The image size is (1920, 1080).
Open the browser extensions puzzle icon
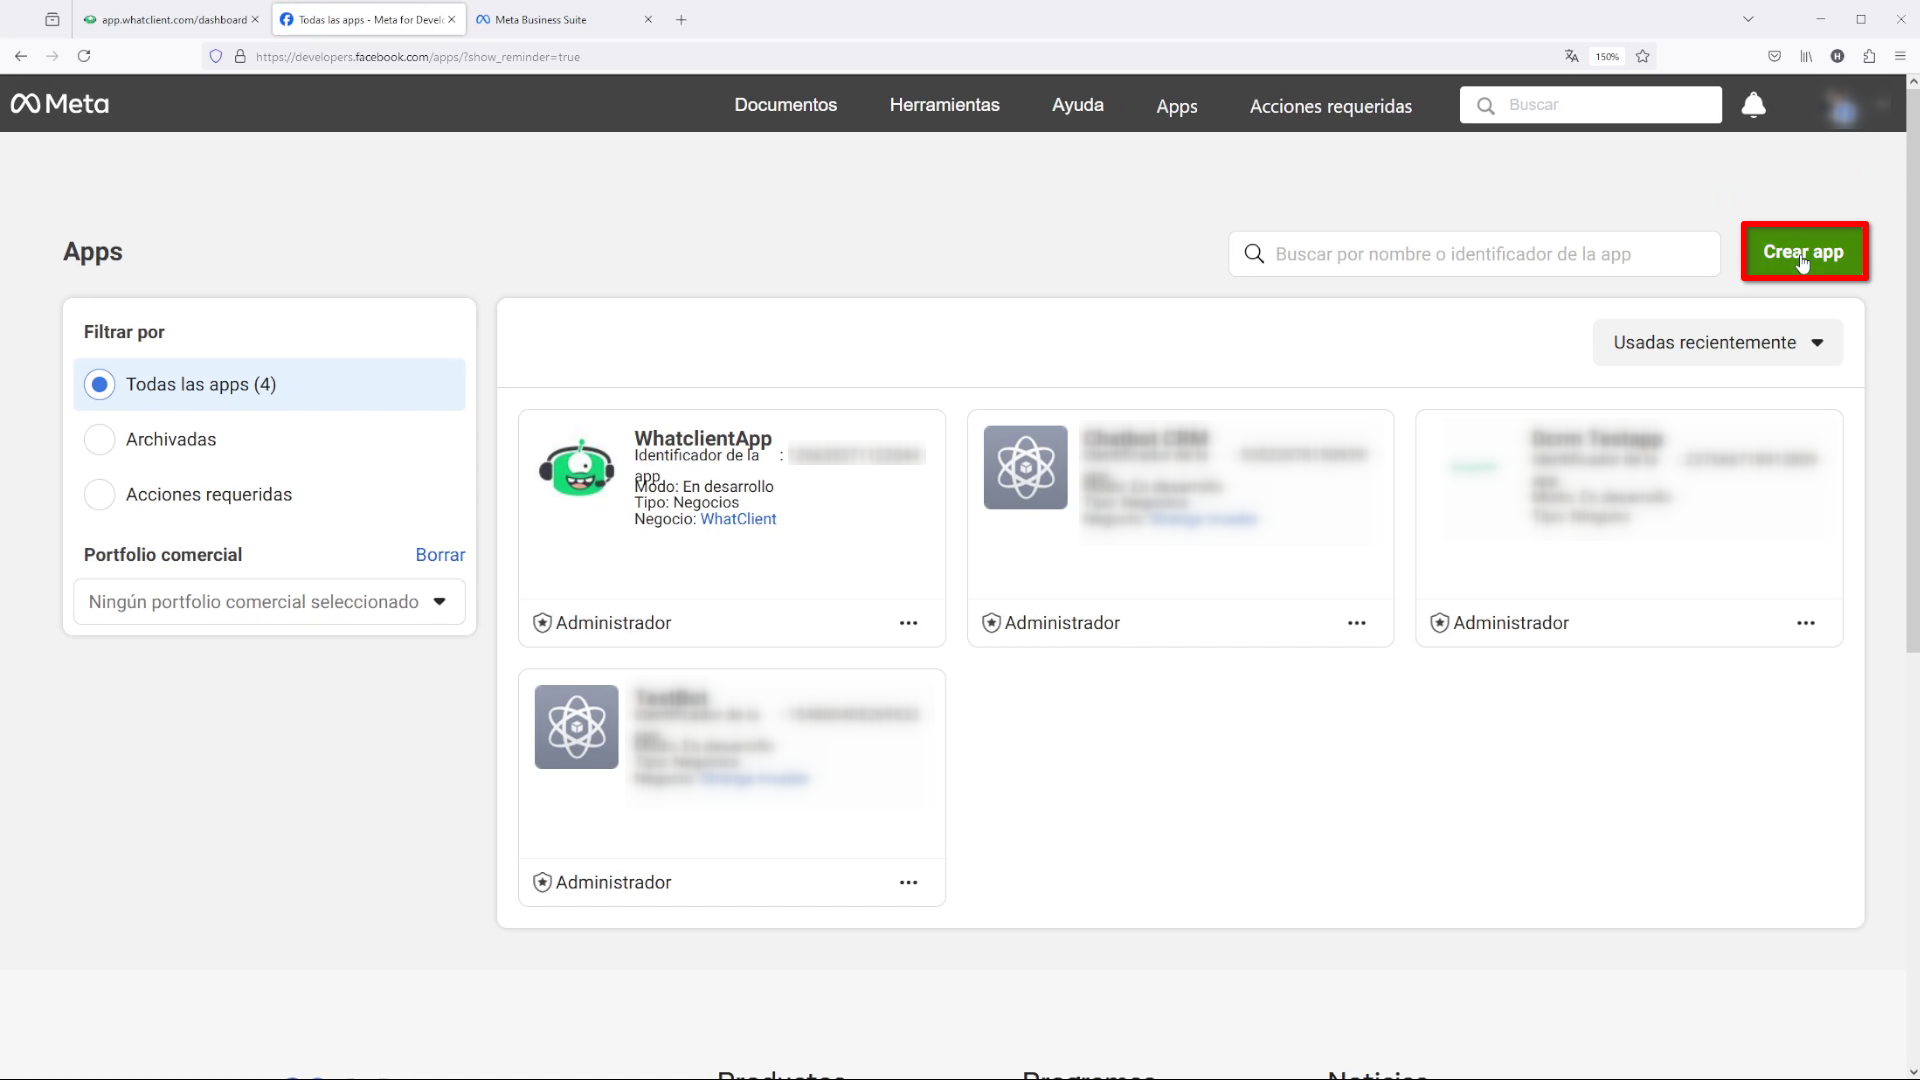(x=1869, y=56)
